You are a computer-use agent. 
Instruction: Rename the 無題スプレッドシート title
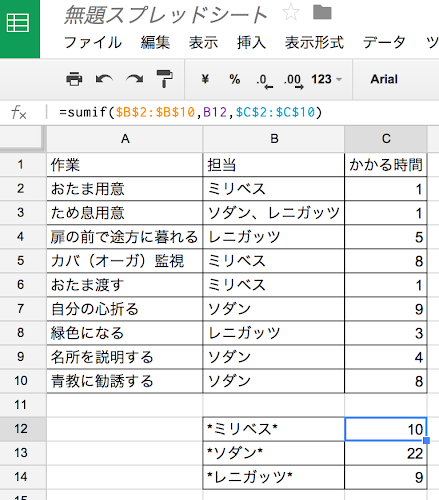pyautogui.click(x=165, y=15)
